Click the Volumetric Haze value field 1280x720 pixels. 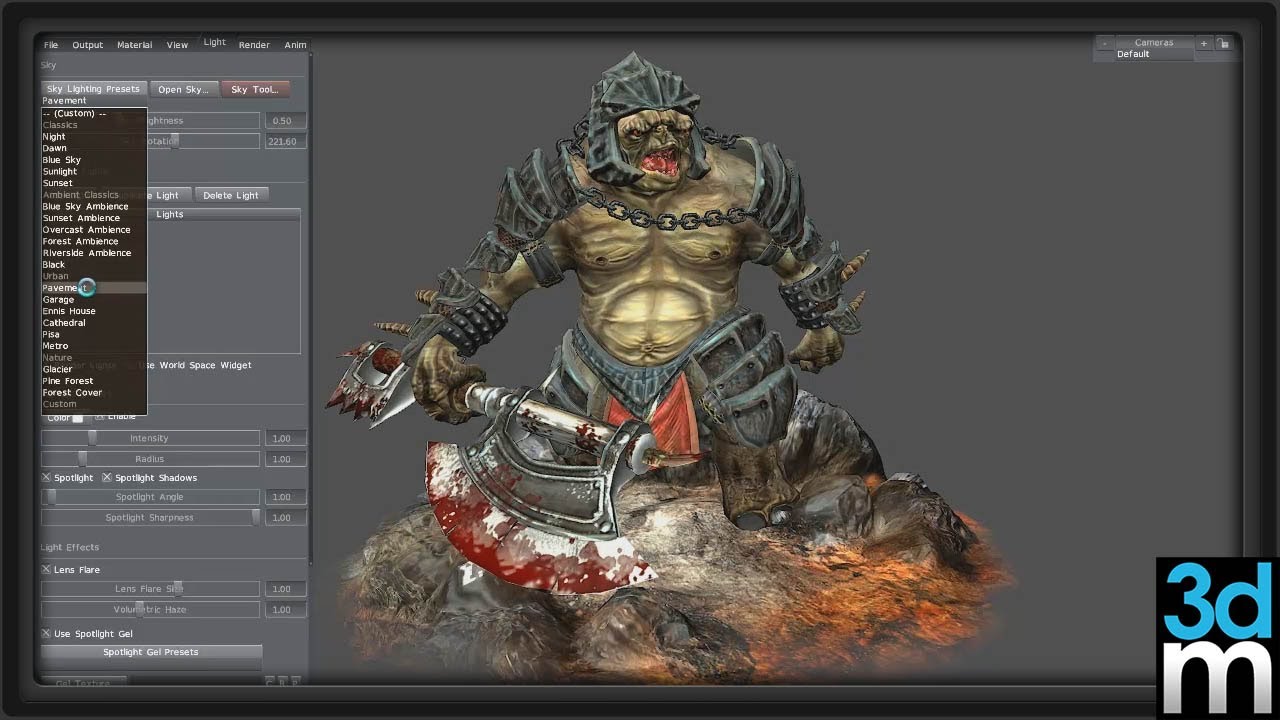click(x=284, y=609)
